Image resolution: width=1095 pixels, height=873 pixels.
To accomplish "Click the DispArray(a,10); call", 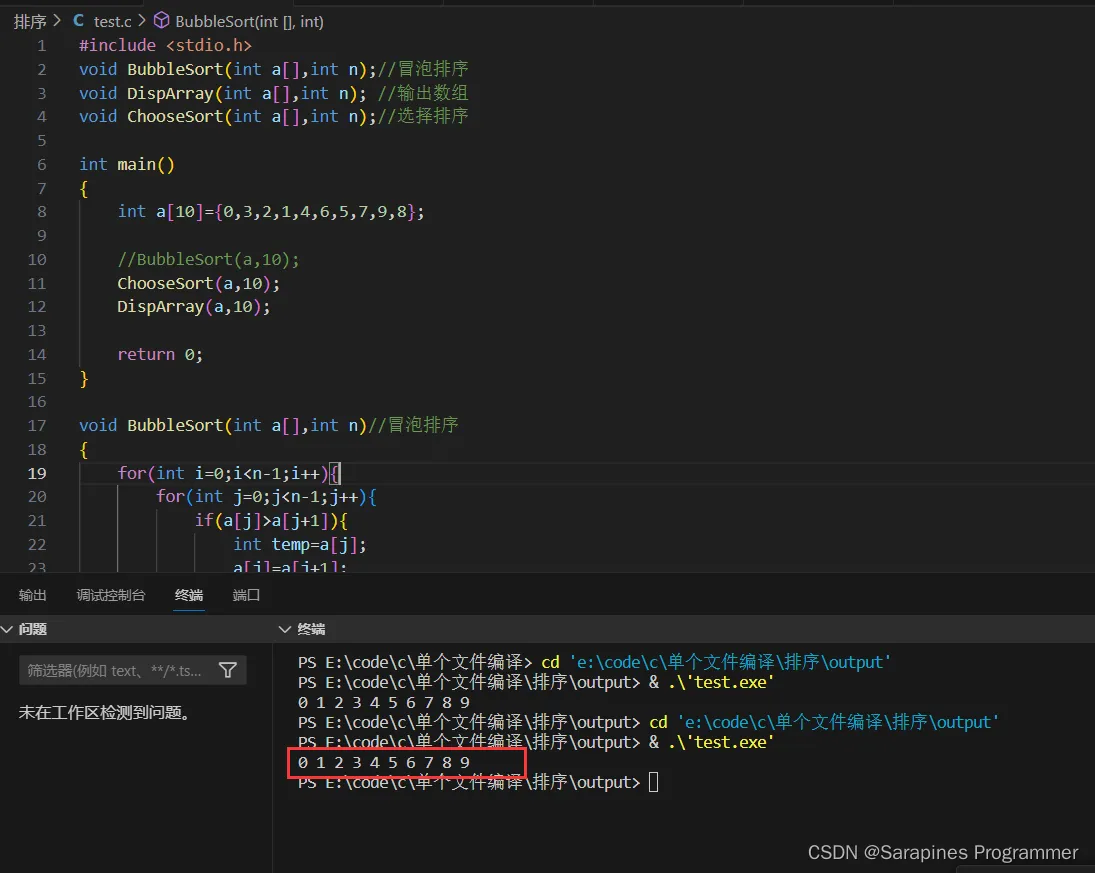I will tap(193, 307).
